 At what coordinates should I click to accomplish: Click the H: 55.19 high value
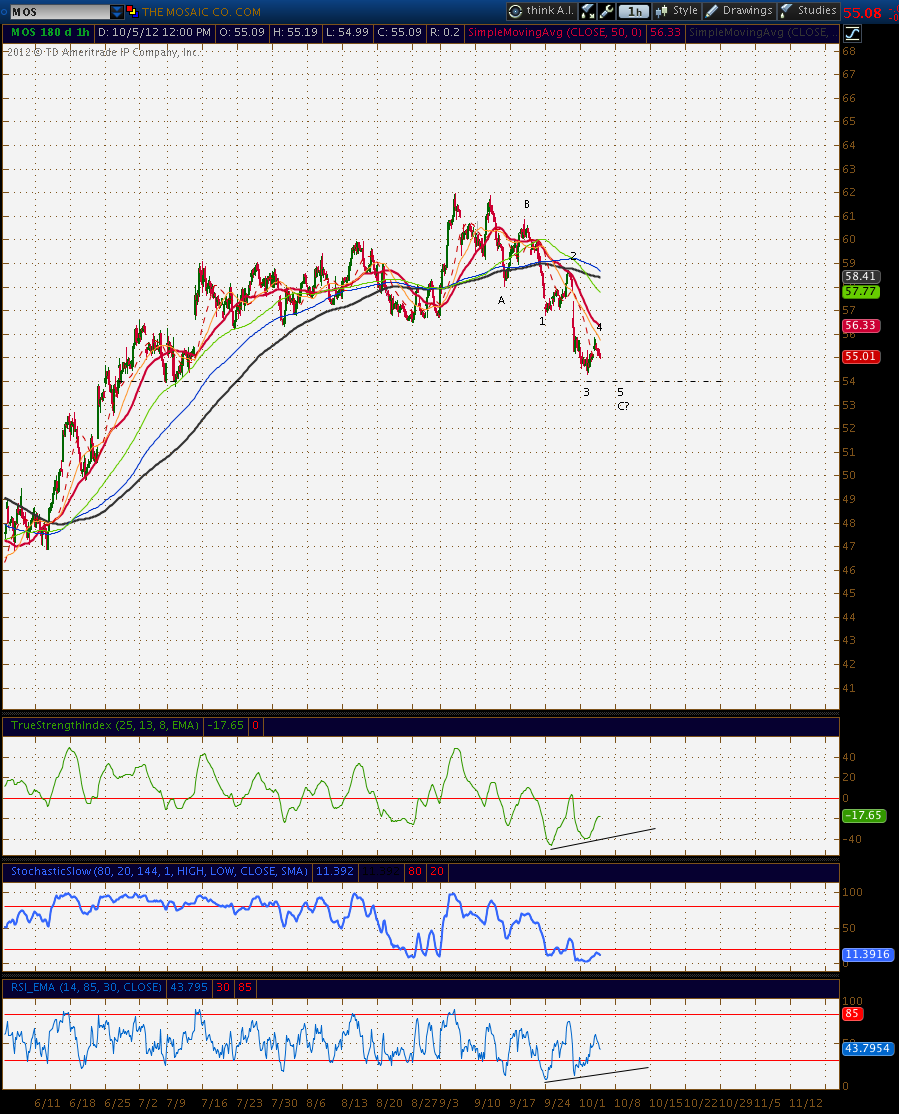click(x=296, y=33)
